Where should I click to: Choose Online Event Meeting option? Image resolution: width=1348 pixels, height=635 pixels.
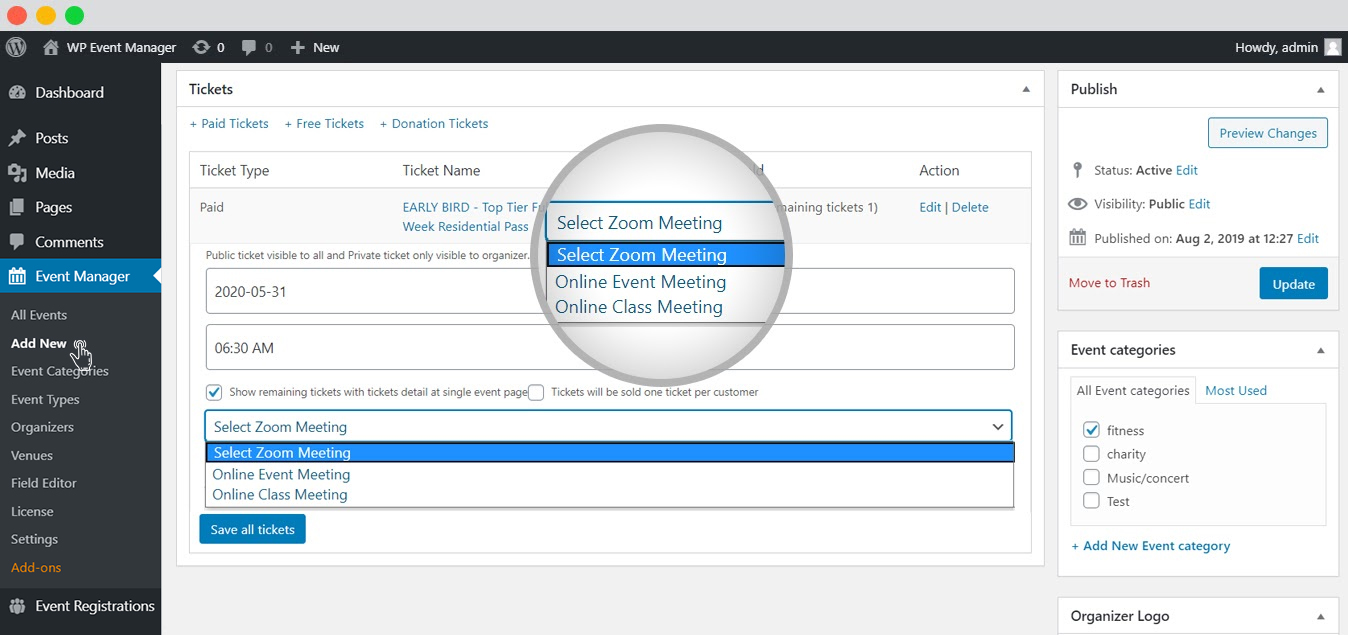coord(609,475)
